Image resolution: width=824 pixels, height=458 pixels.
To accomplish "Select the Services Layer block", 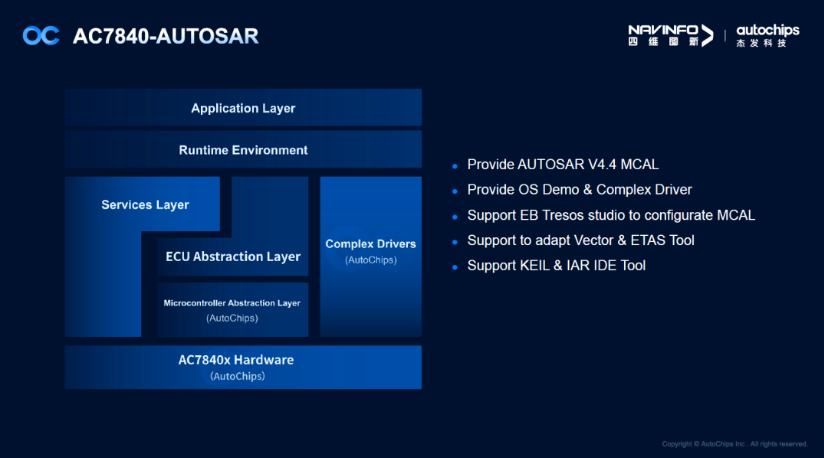I will (144, 206).
